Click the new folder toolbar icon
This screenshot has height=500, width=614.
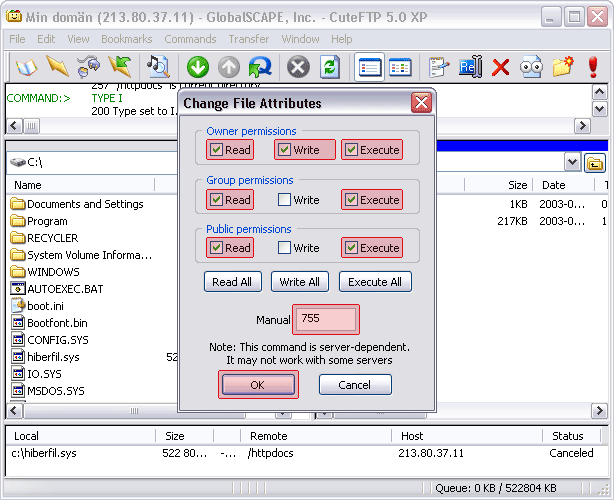[x=563, y=67]
